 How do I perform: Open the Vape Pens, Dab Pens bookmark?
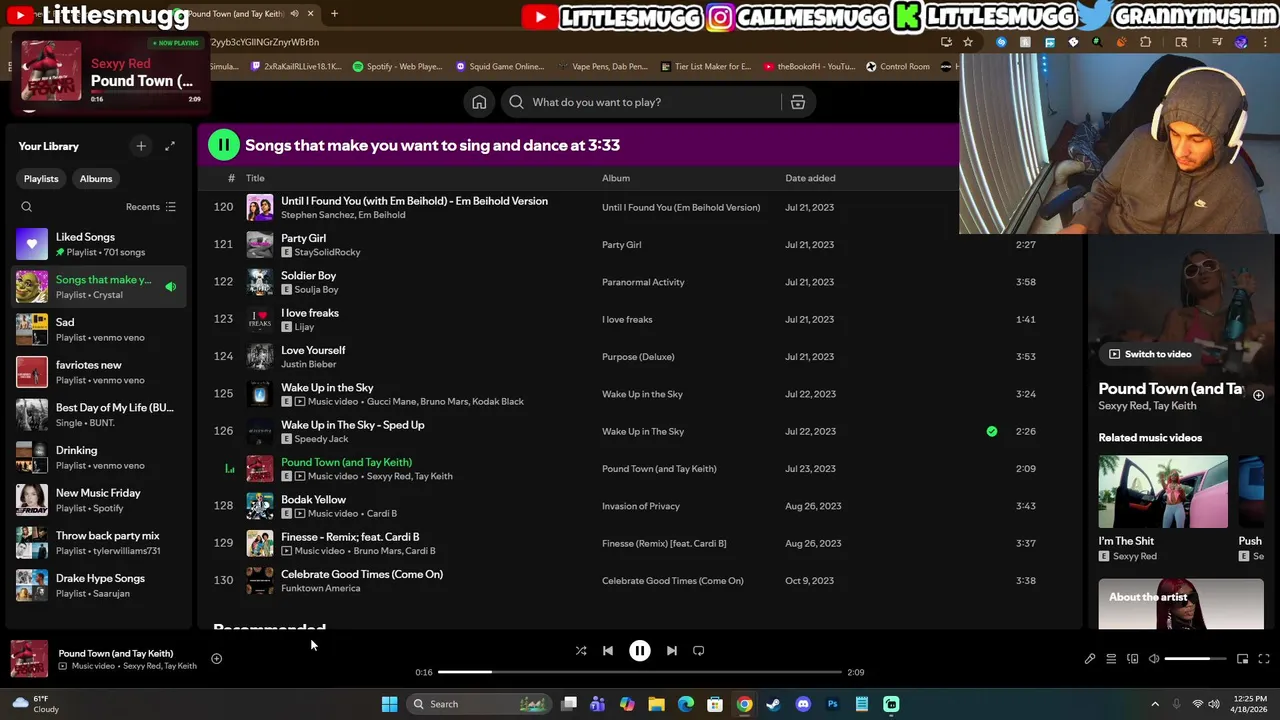click(x=603, y=67)
